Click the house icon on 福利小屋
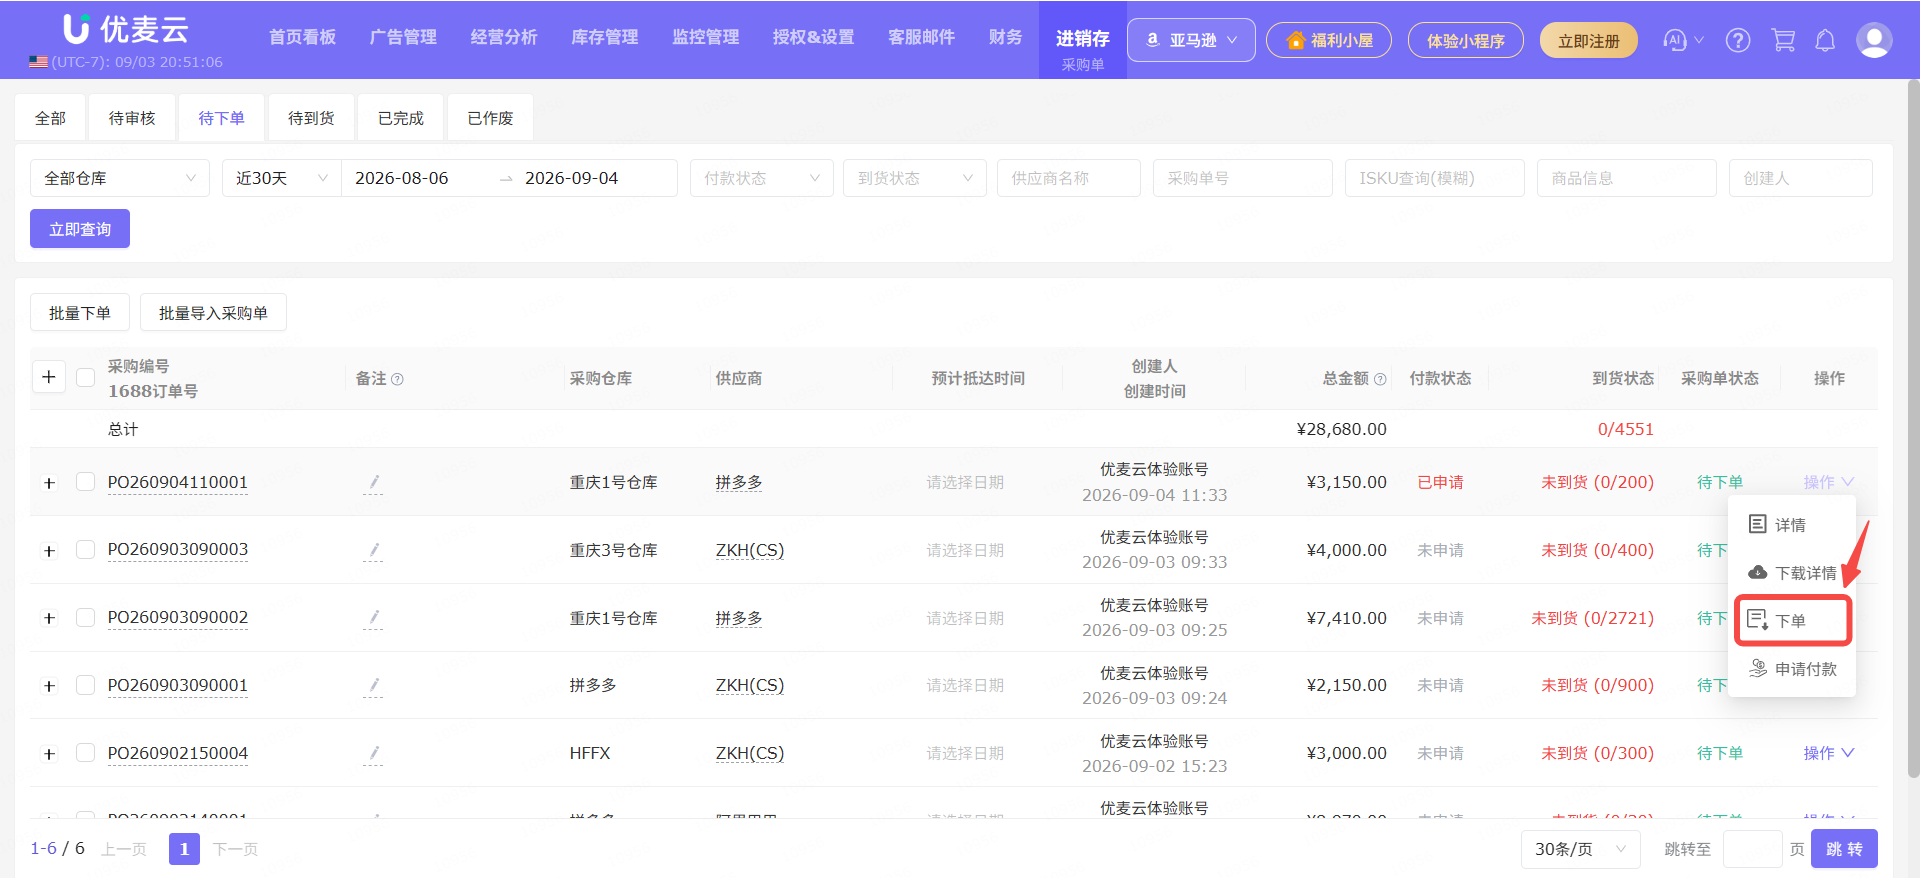Screen dimensions: 1920x878 point(1296,40)
